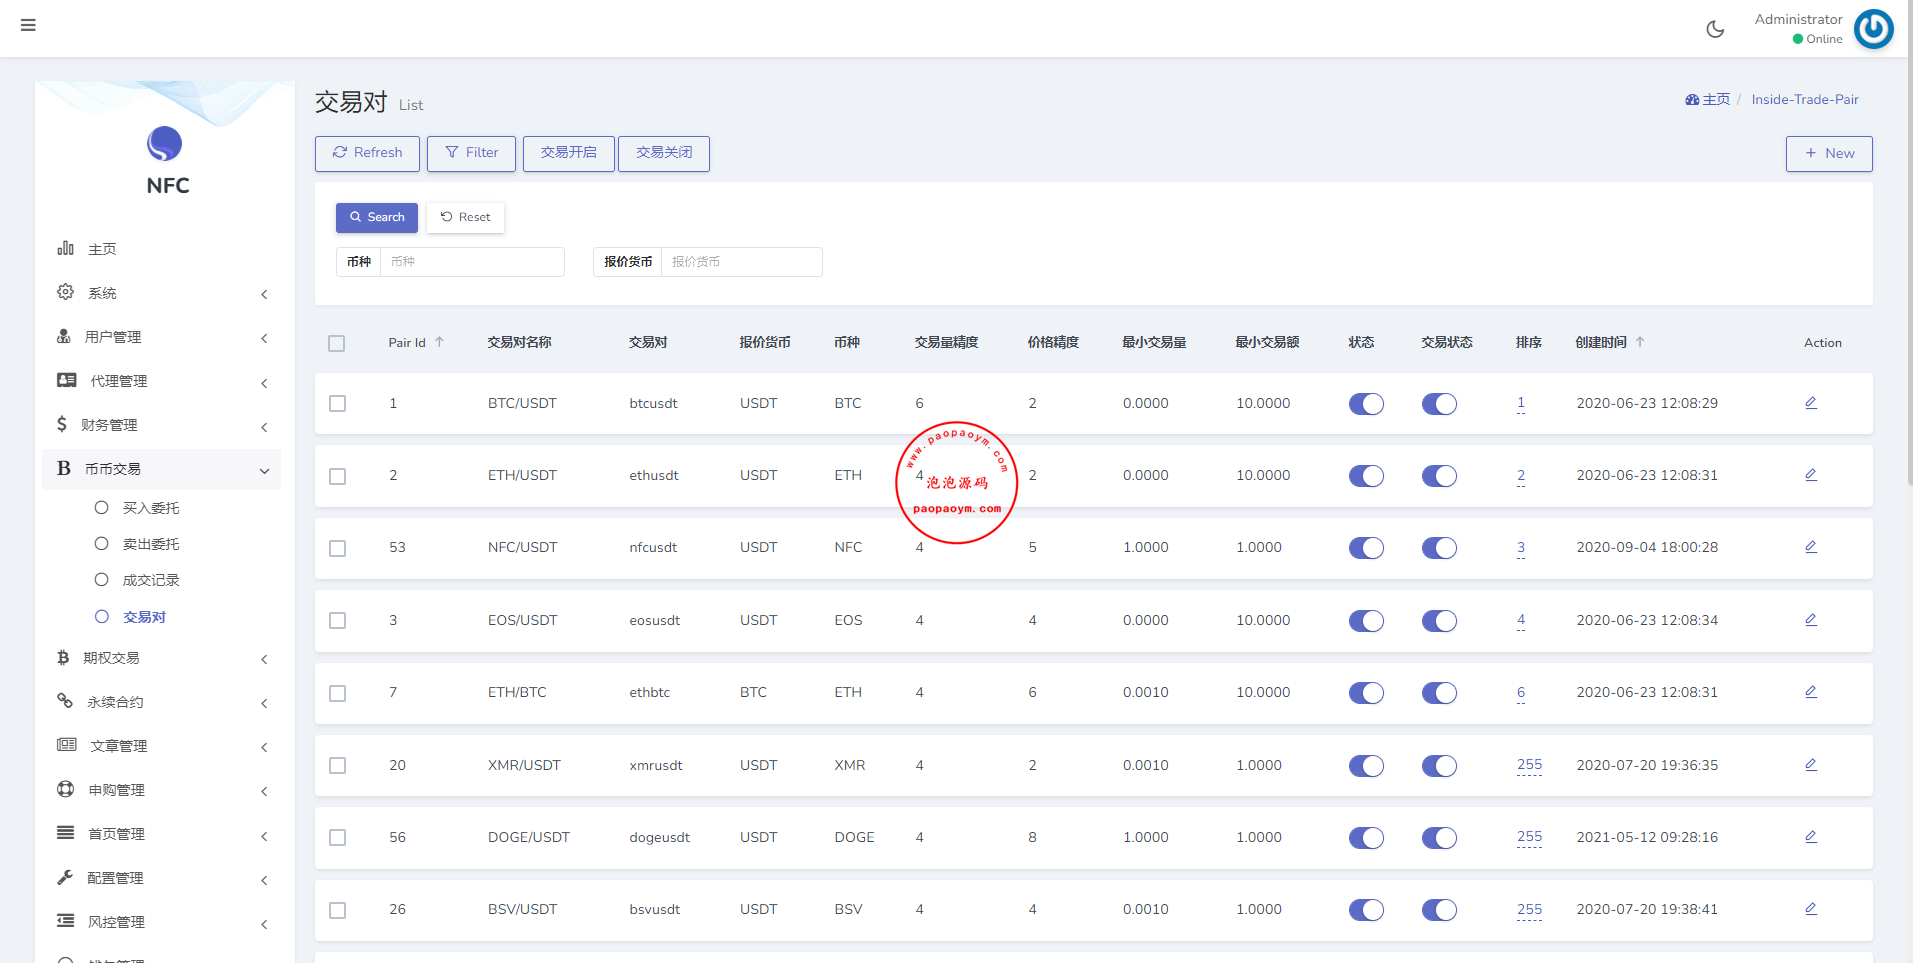Sort by 创建时间 arrow icon
Viewport: 1913px width, 963px height.
[x=1640, y=342]
